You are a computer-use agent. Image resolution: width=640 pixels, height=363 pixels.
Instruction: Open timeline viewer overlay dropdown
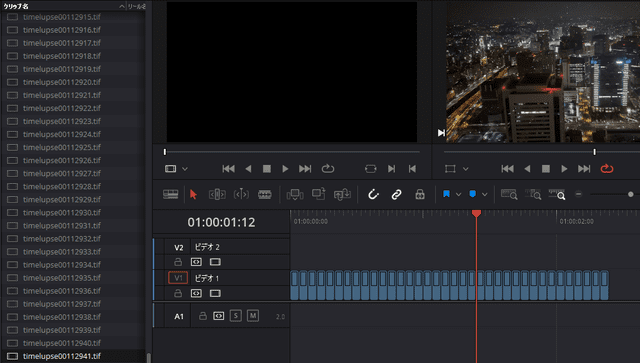coord(465,169)
